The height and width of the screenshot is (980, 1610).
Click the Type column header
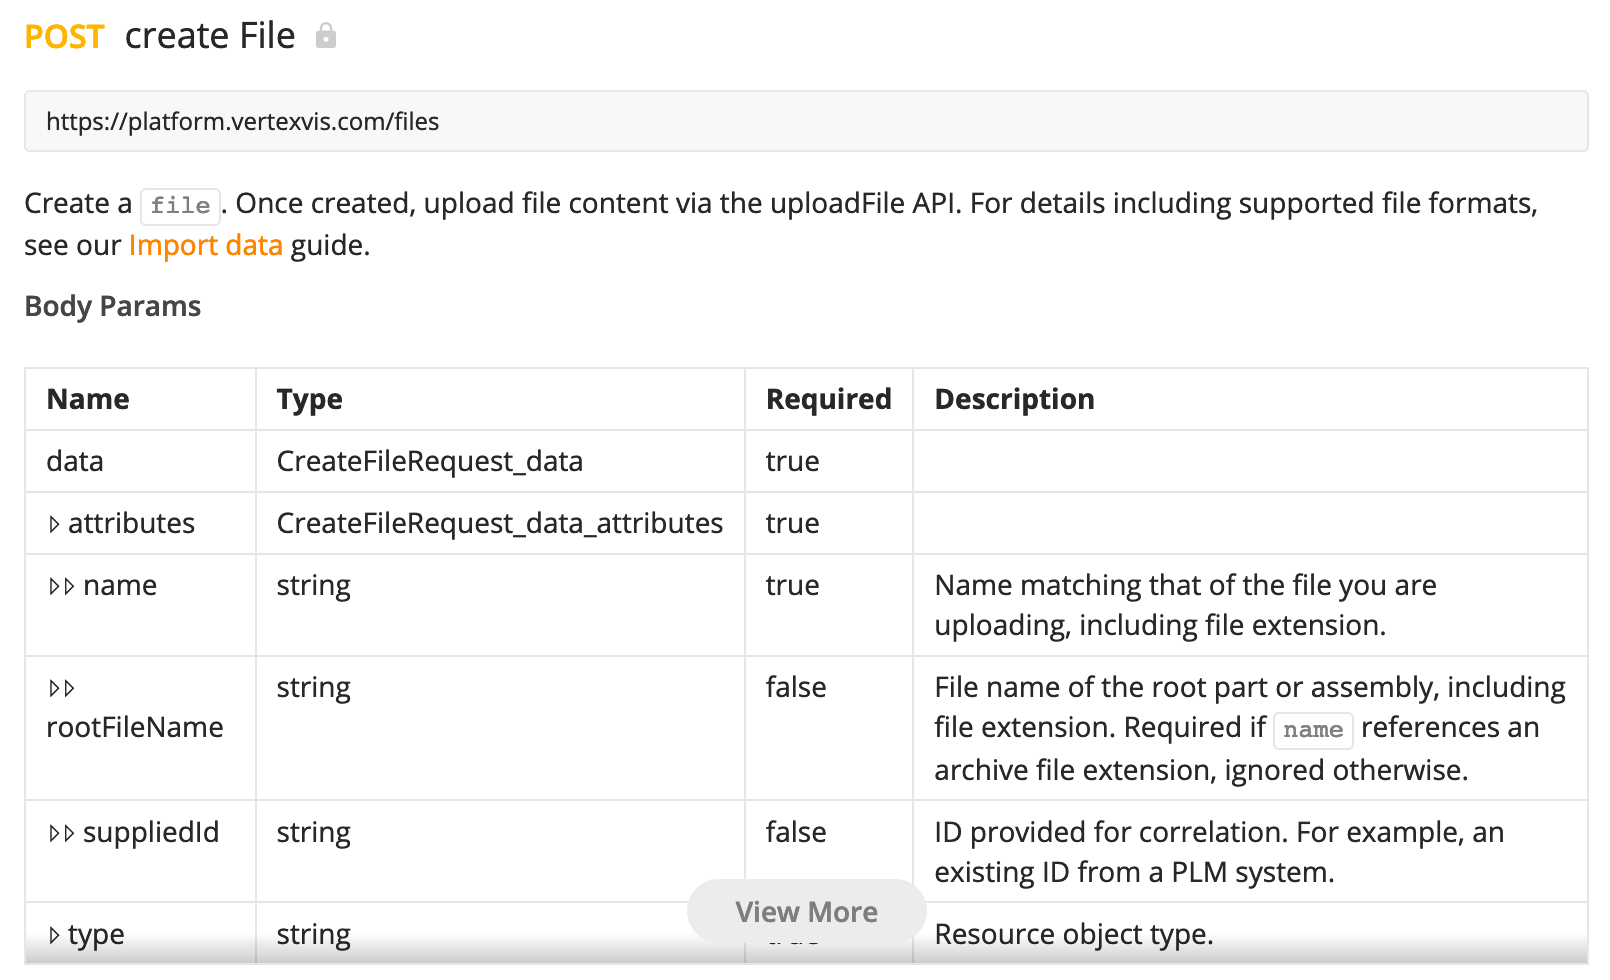[310, 399]
